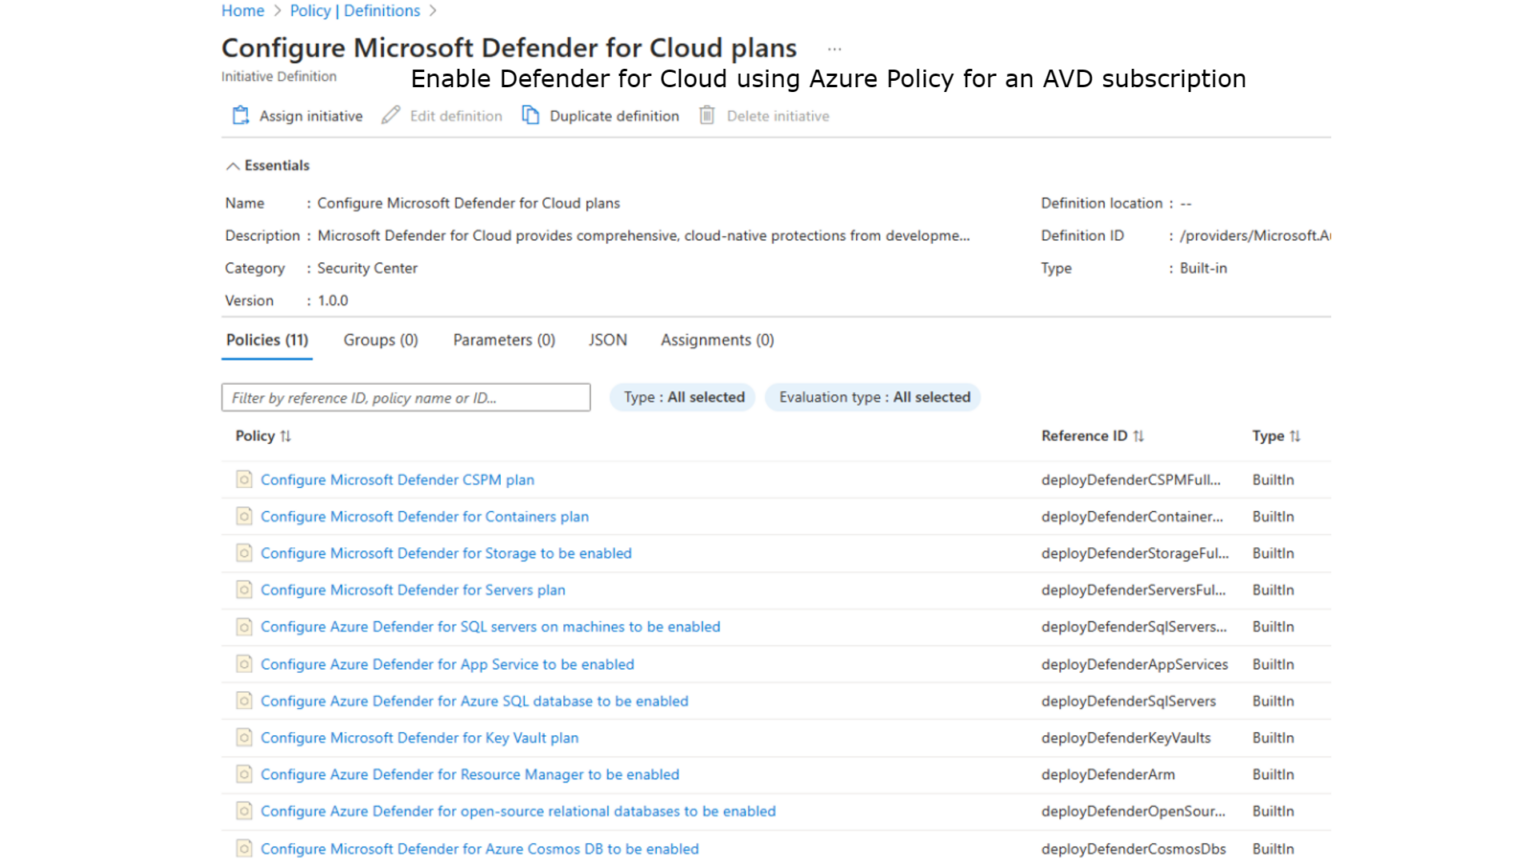Click the Delete initiative trash icon
Viewport: 1536px width, 864px height.
(707, 116)
